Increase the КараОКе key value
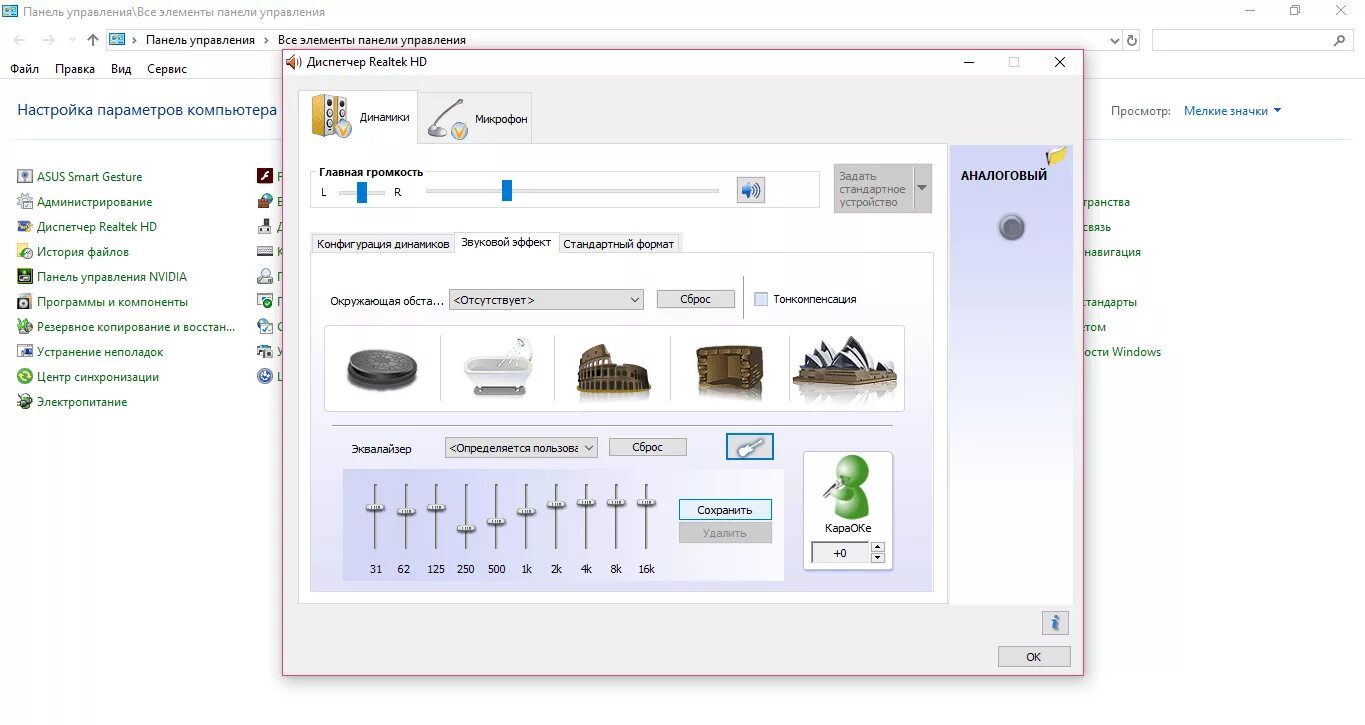Screen dimensions: 1365x725 click(x=878, y=547)
